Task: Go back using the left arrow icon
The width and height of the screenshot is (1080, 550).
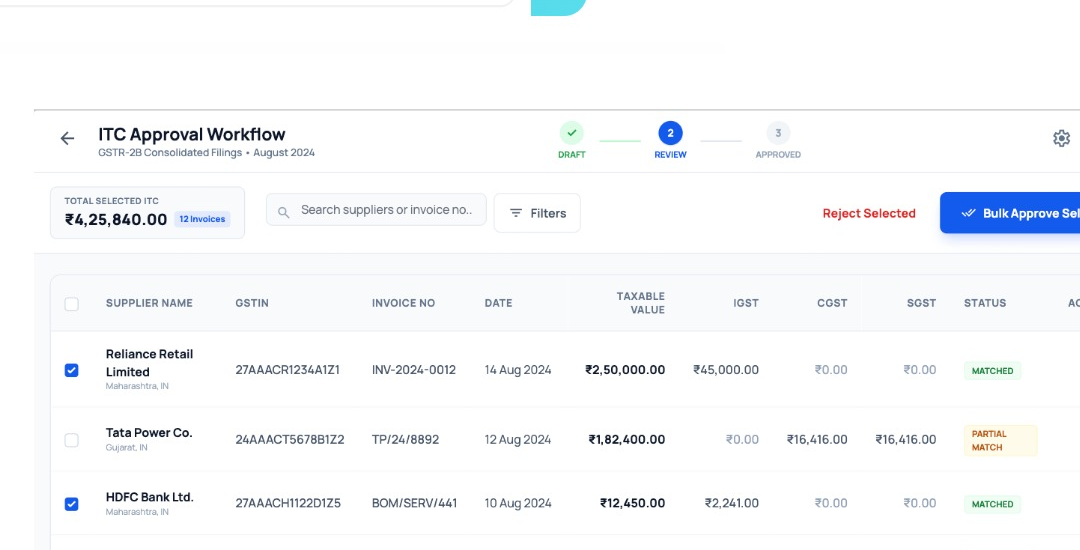Action: [x=67, y=138]
